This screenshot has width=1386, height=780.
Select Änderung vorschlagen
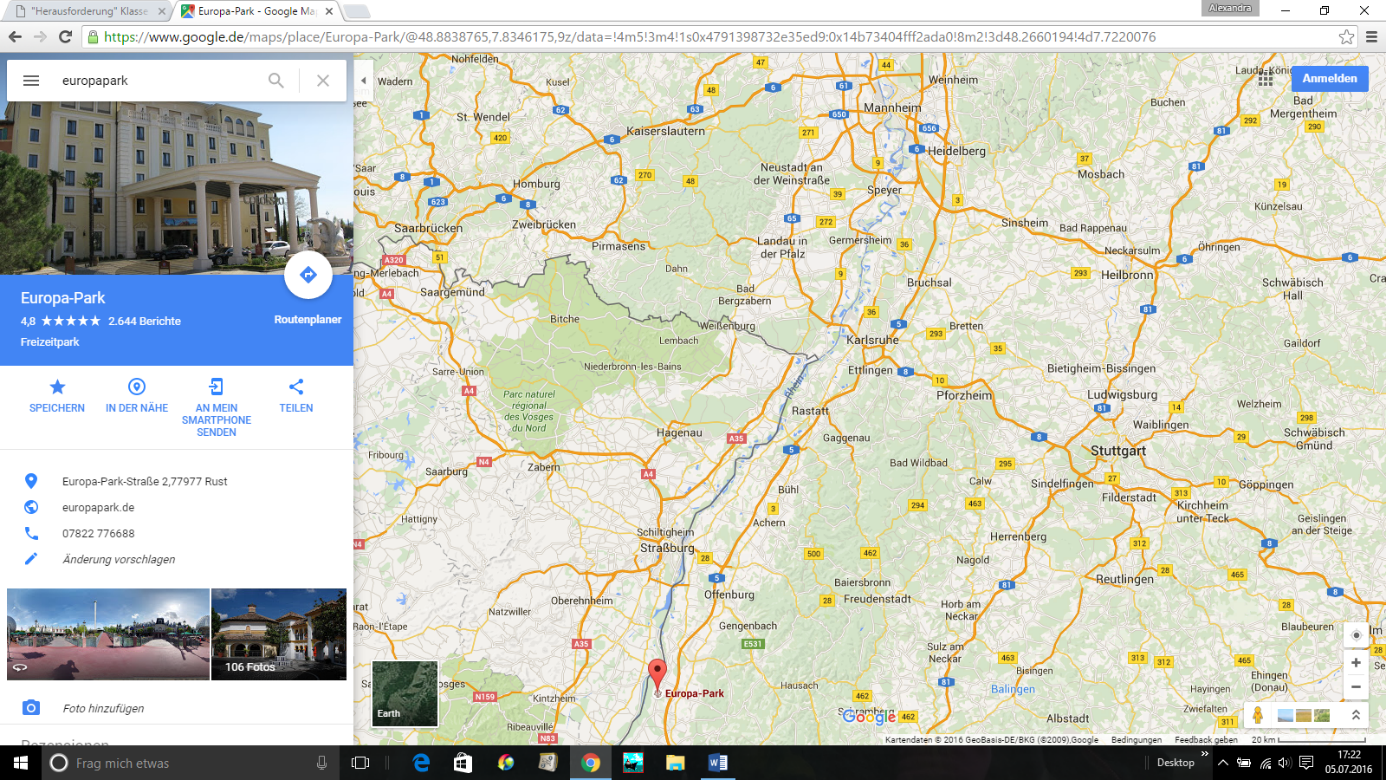pos(118,559)
